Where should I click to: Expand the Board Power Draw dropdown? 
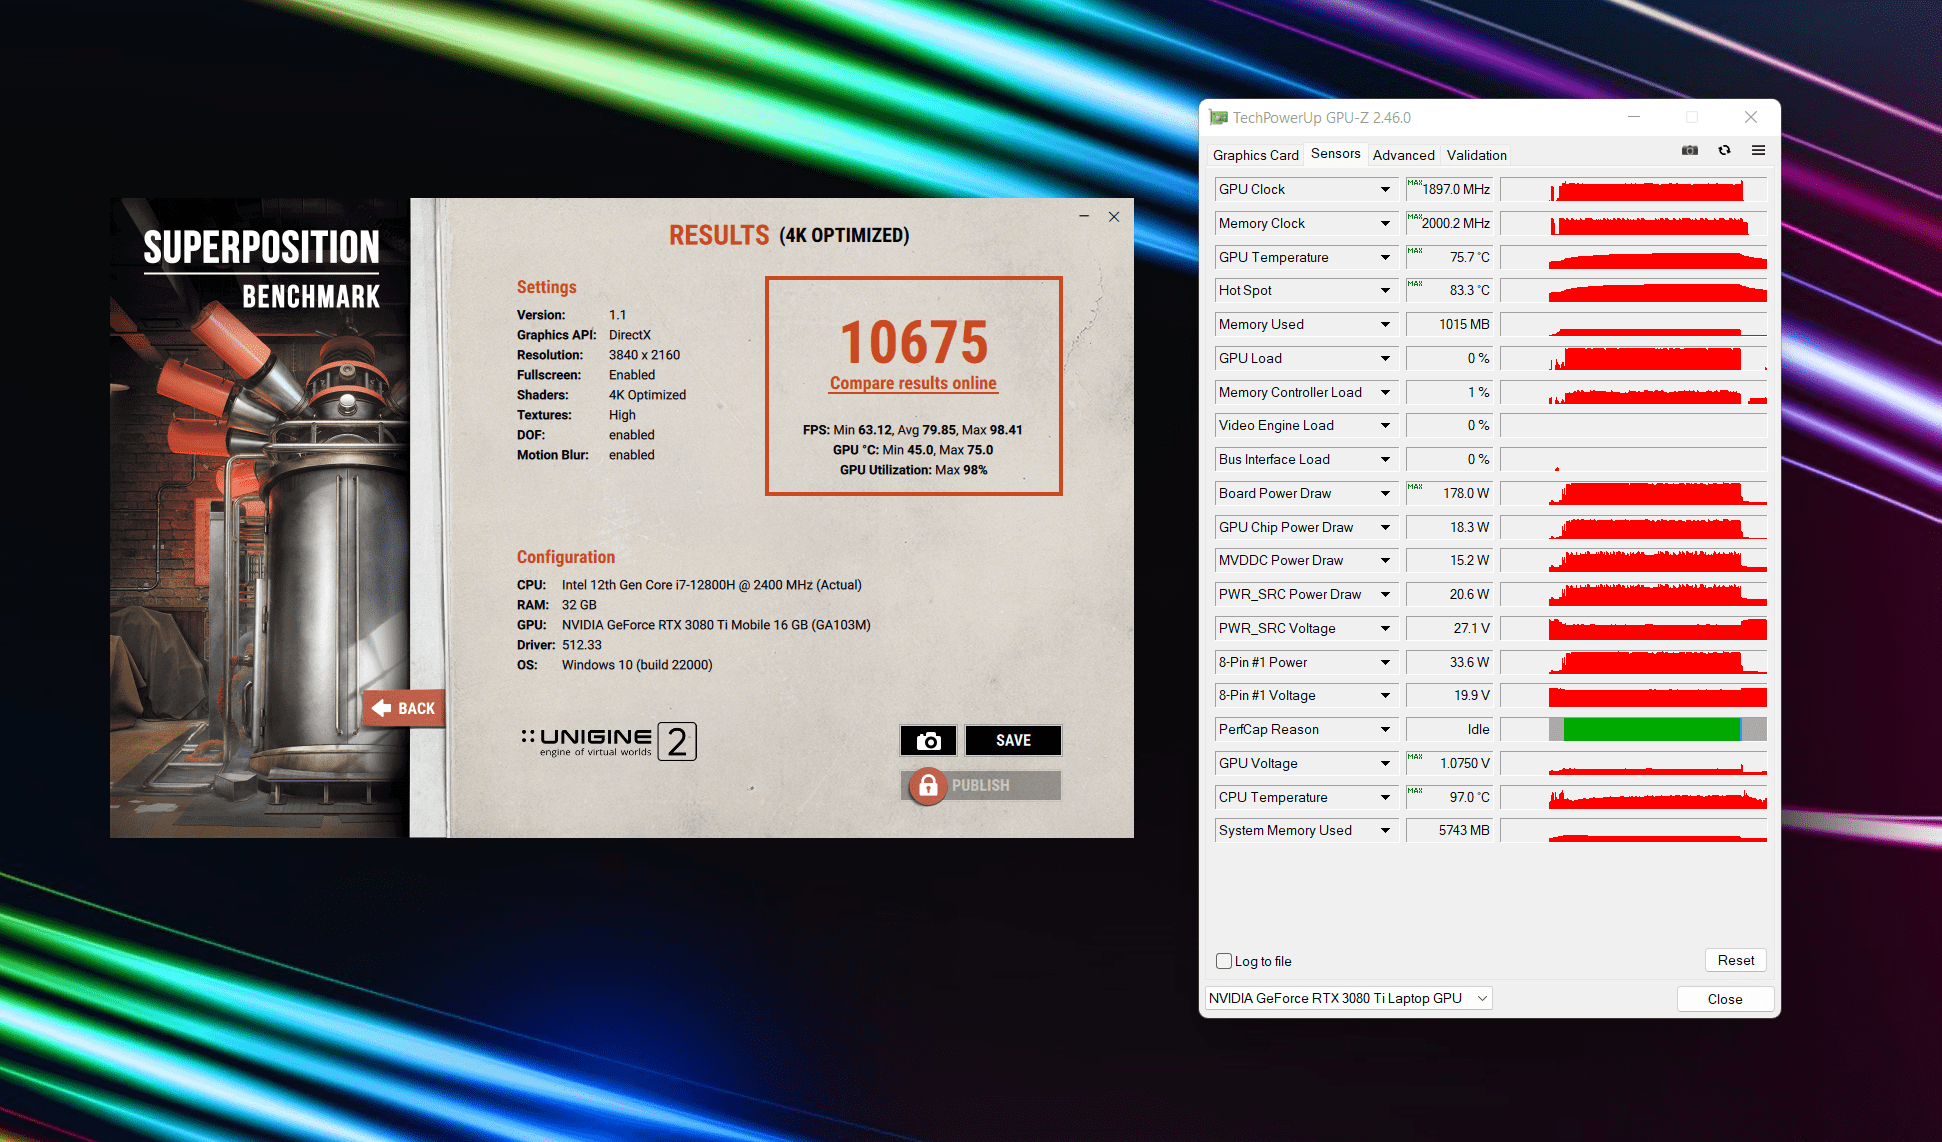pos(1385,493)
